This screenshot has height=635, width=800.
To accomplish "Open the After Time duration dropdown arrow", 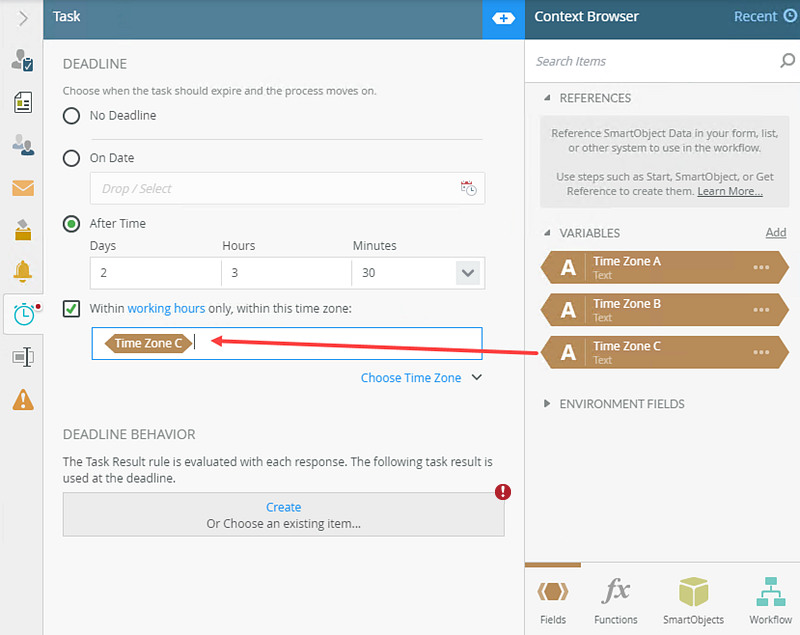I will (x=467, y=273).
